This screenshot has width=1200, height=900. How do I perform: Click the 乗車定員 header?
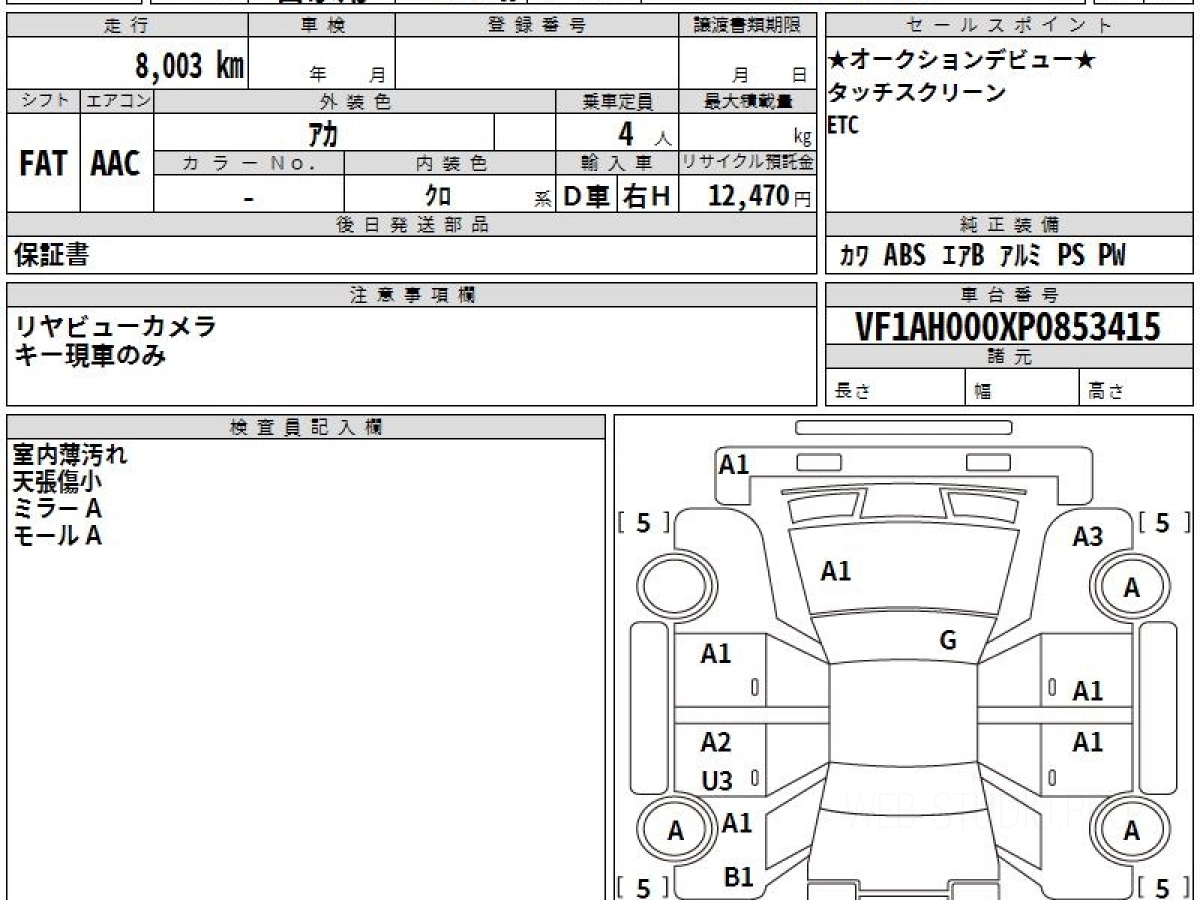pos(617,100)
